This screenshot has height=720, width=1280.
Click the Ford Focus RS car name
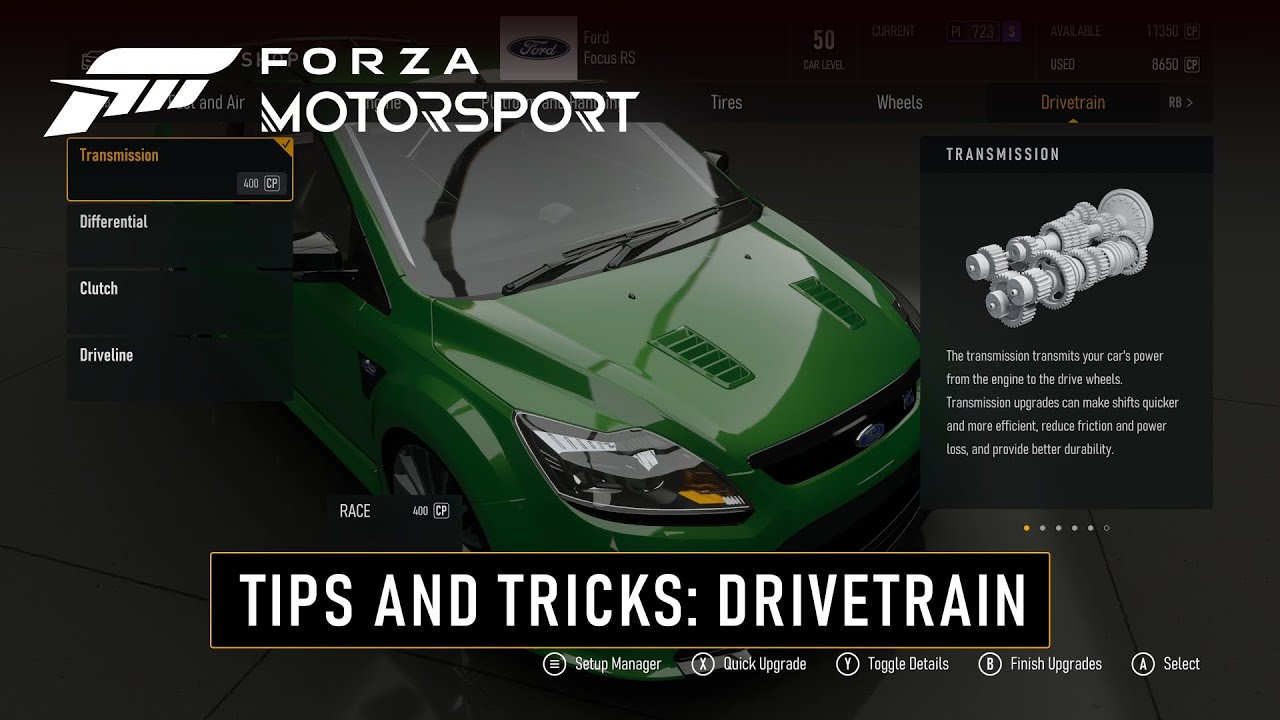coord(609,48)
